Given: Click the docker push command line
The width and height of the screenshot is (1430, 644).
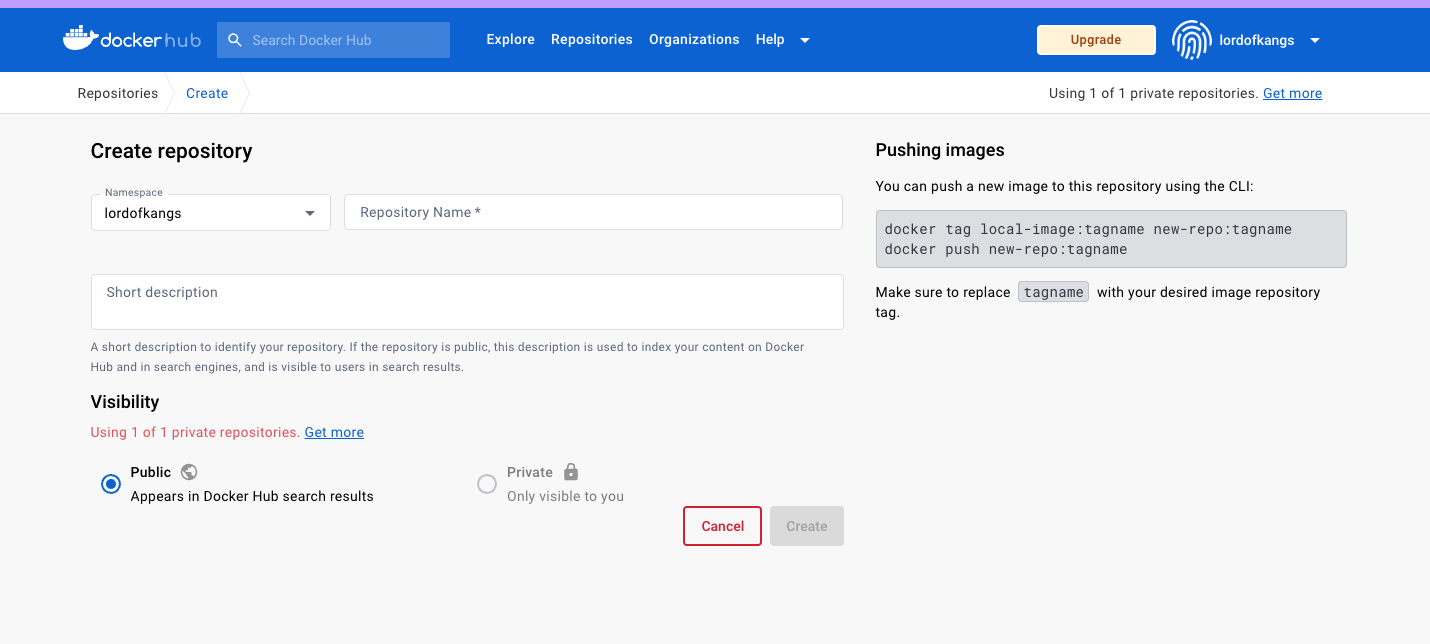Looking at the screenshot, I should 1006,249.
